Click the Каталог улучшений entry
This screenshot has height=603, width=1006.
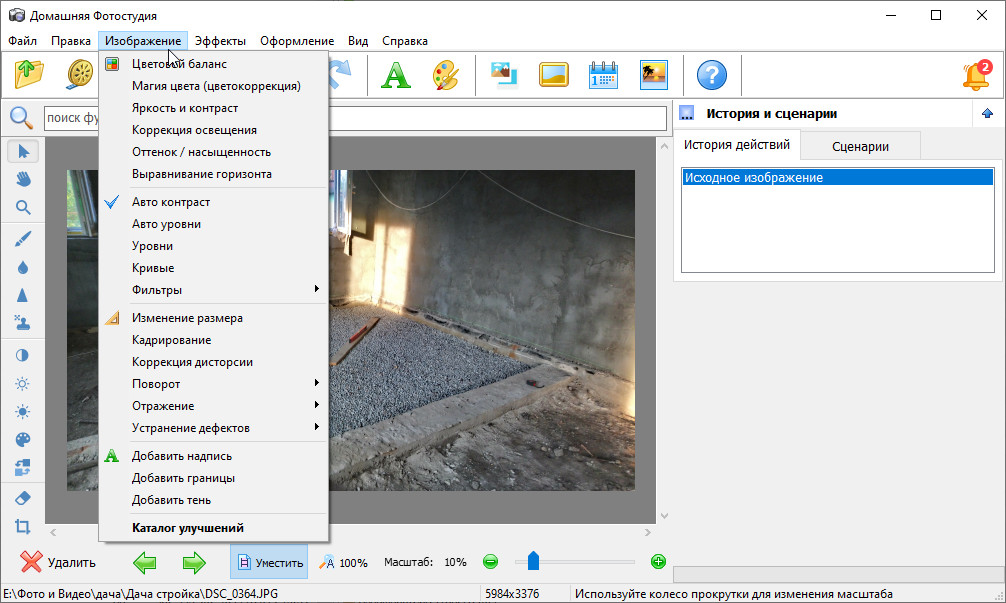(x=188, y=528)
